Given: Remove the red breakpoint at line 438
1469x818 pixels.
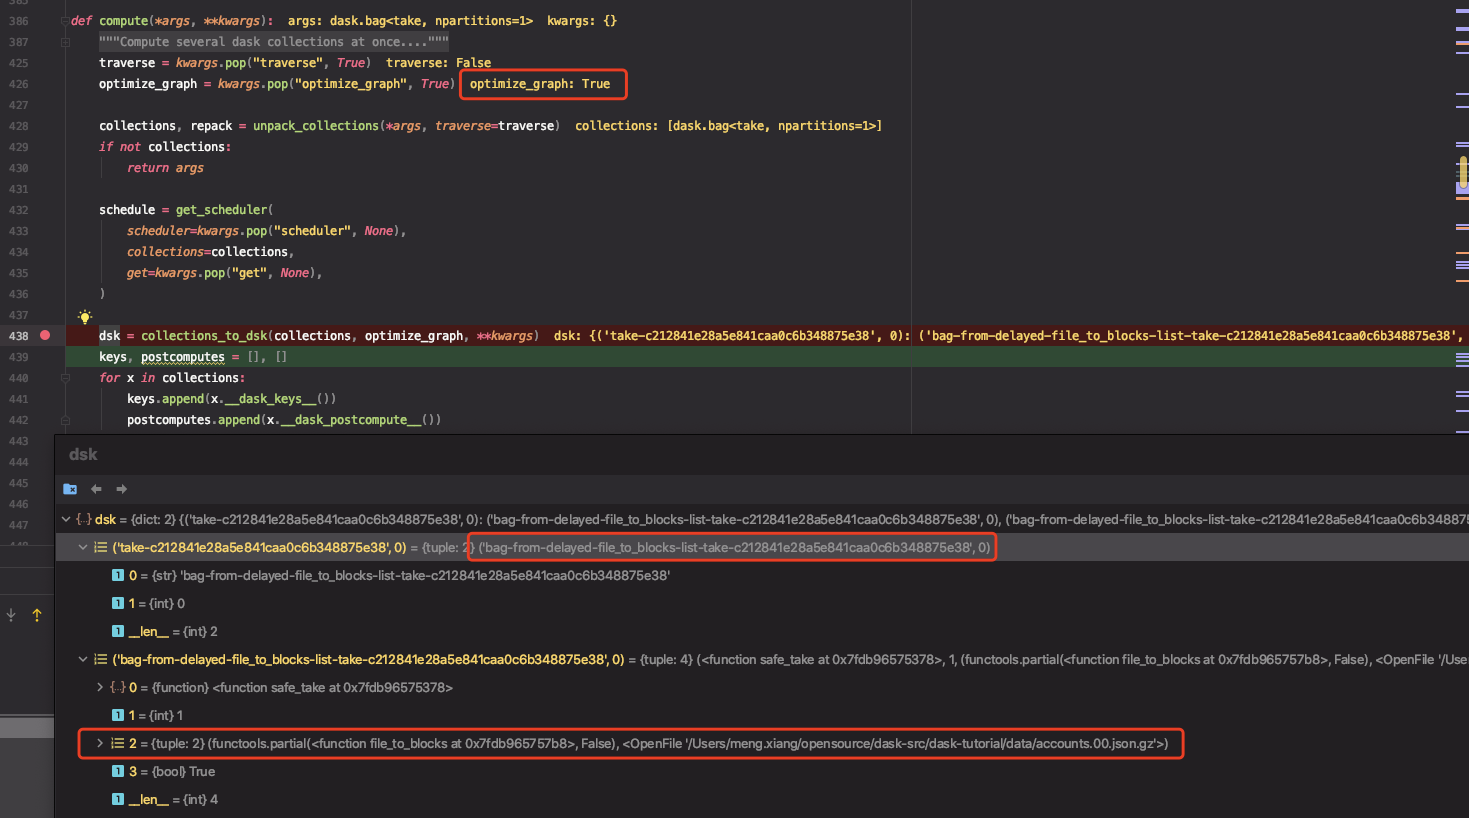Looking at the screenshot, I should (45, 335).
